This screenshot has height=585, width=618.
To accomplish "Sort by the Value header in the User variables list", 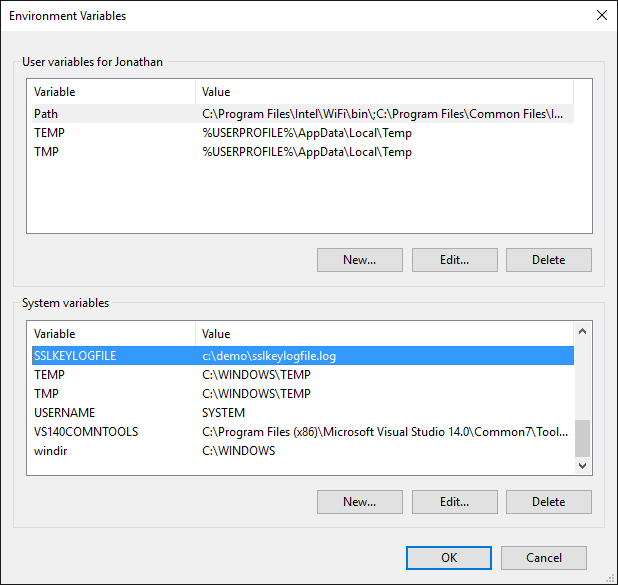I will (384, 92).
